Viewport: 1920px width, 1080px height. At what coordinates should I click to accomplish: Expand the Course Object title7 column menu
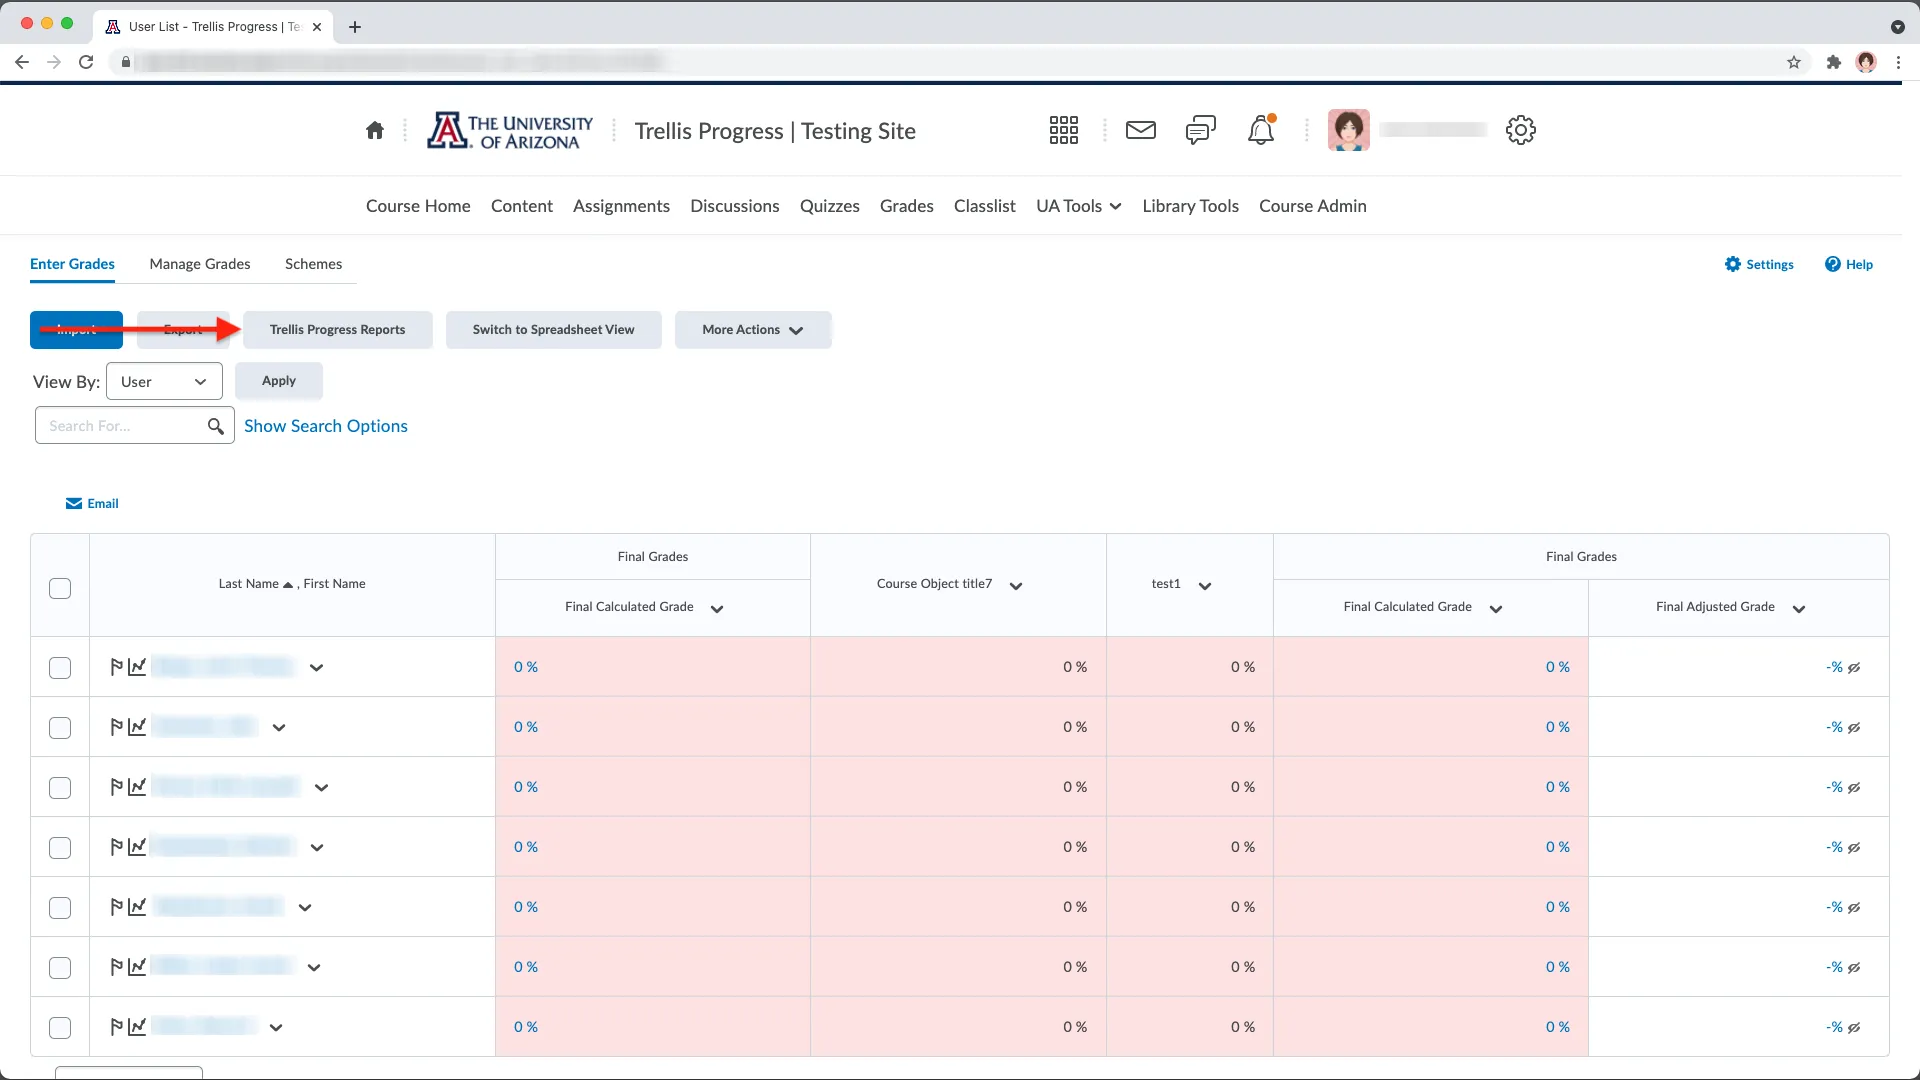(x=1016, y=586)
